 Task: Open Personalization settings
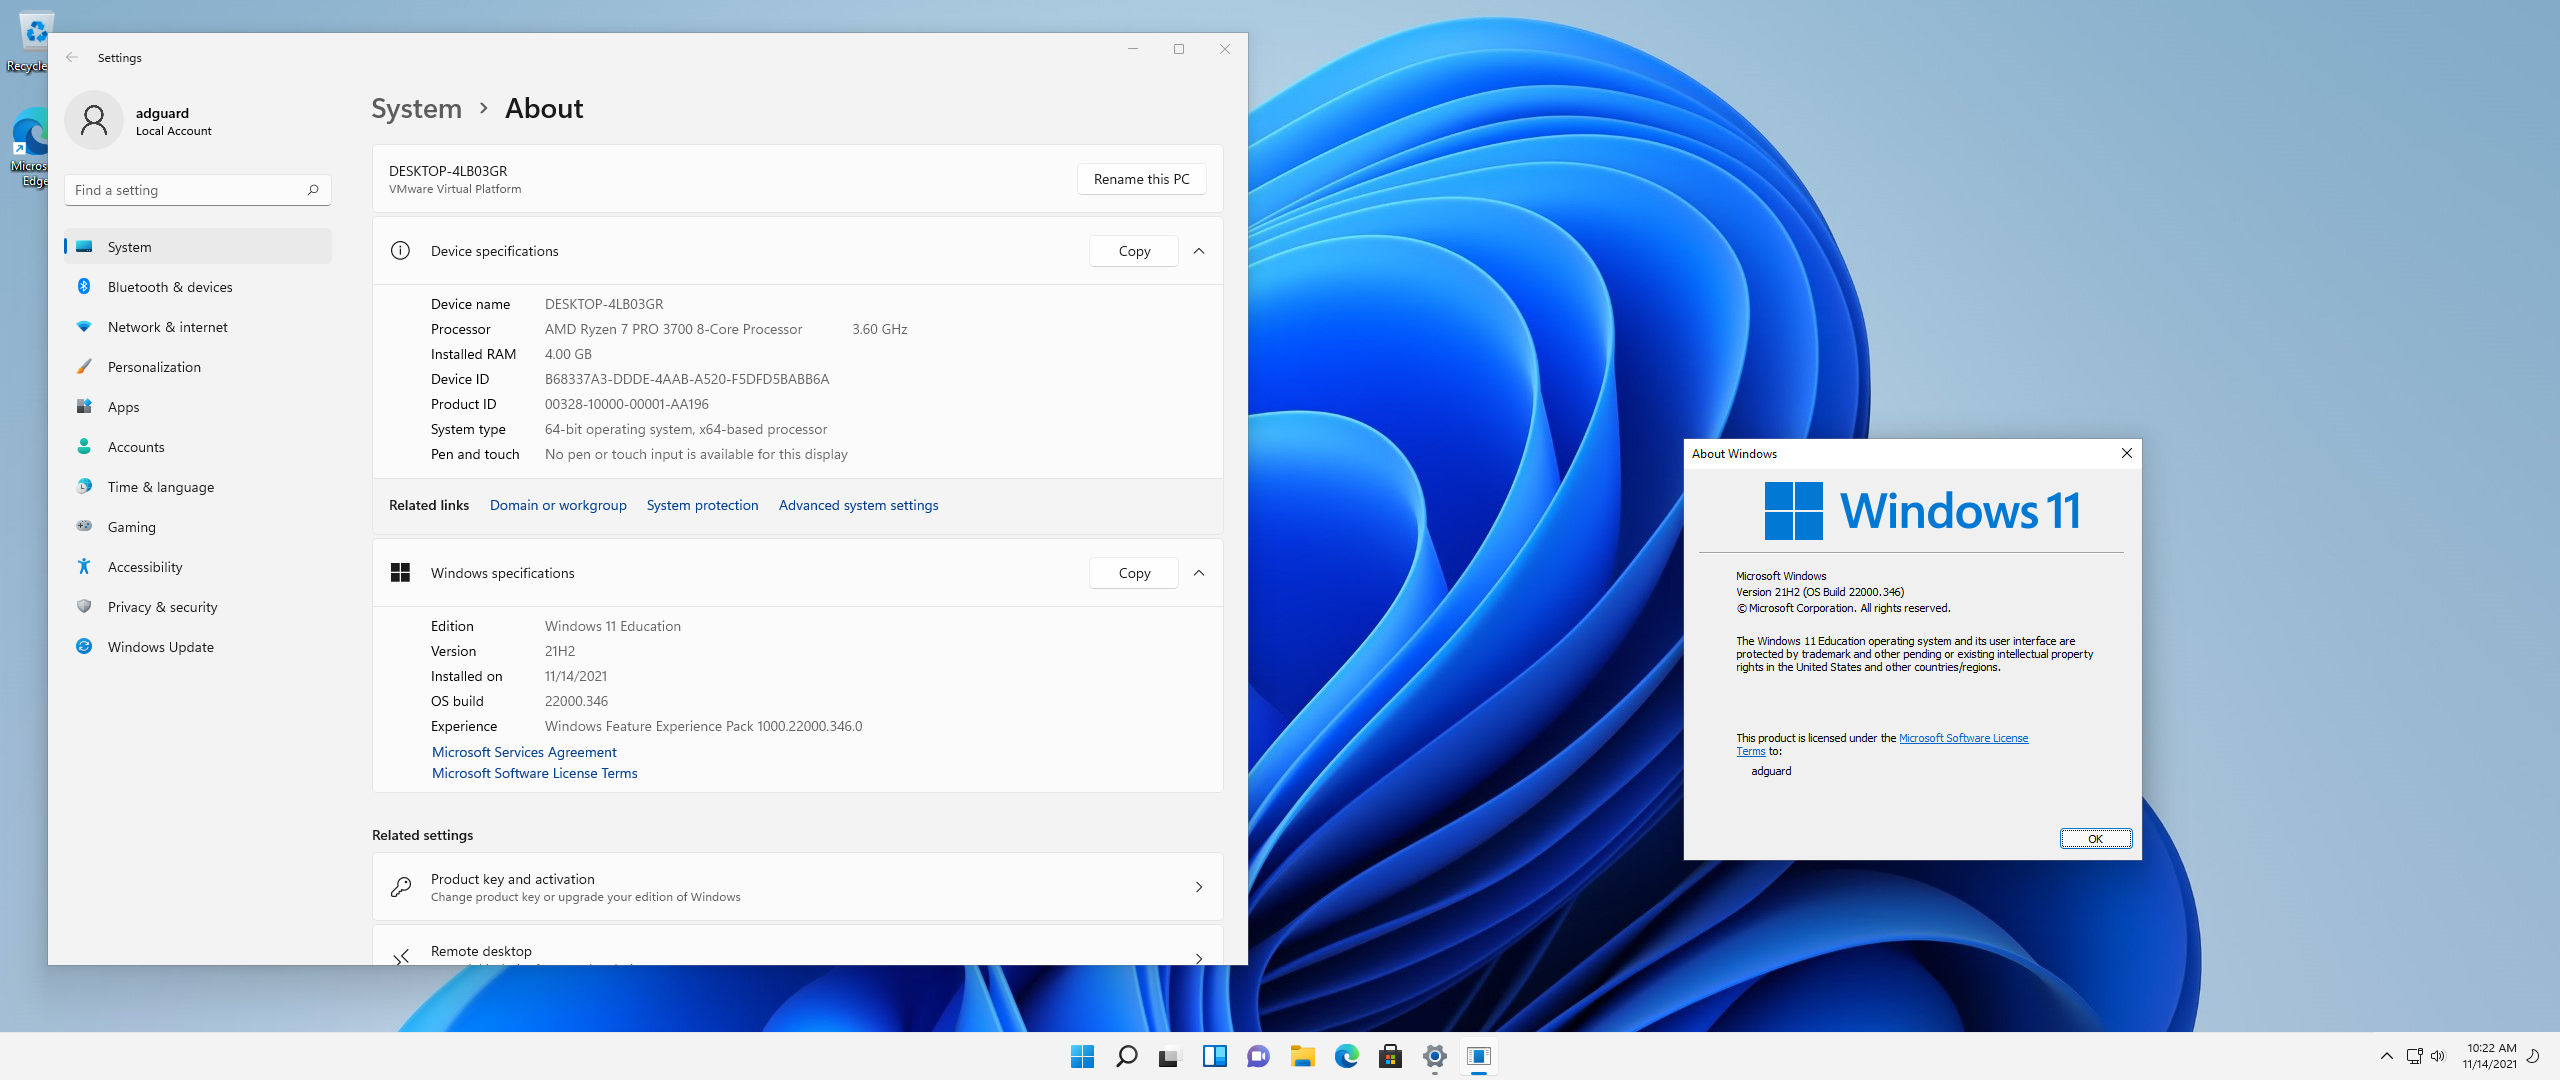click(198, 367)
